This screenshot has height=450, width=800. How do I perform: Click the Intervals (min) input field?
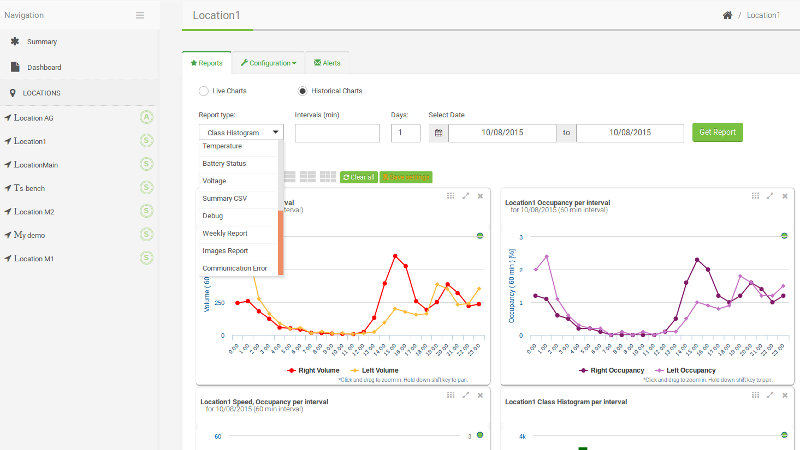337,133
